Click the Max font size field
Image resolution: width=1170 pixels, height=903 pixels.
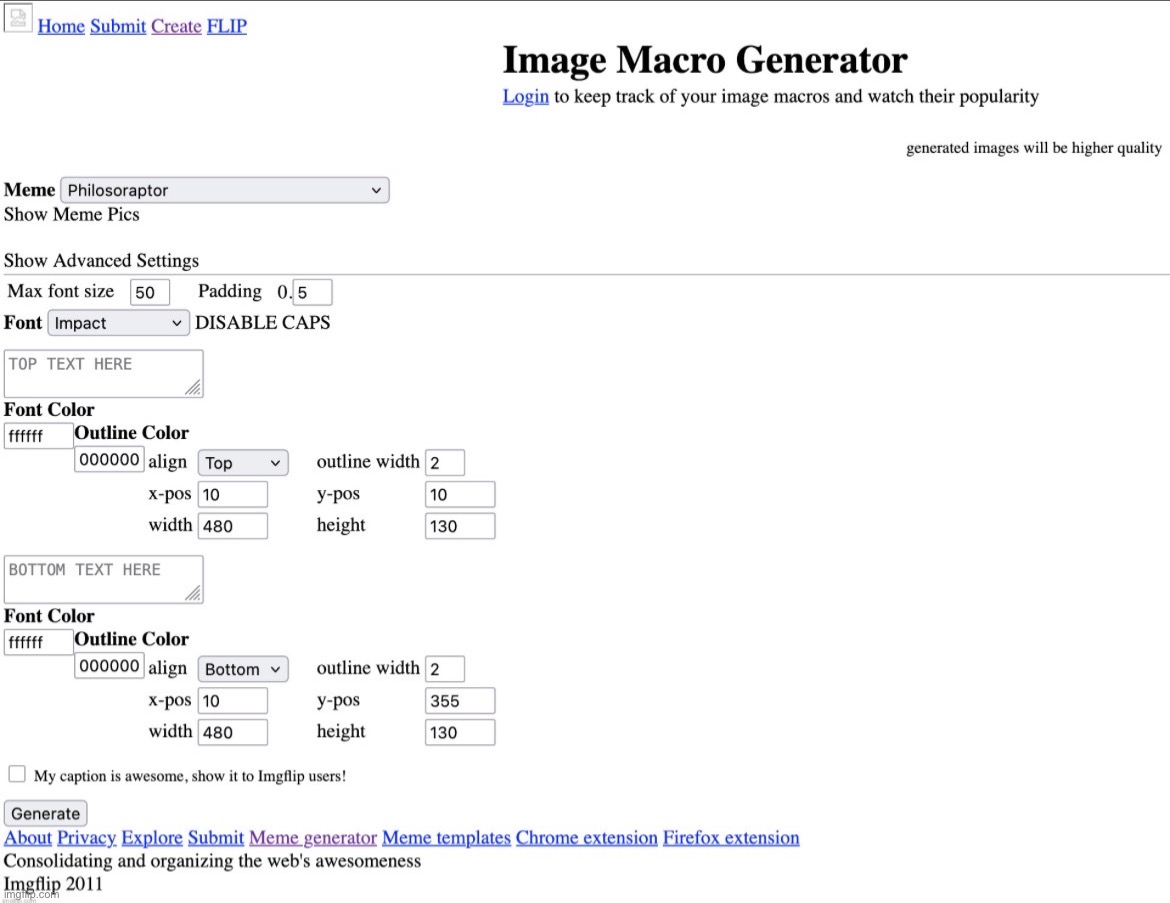[150, 292]
